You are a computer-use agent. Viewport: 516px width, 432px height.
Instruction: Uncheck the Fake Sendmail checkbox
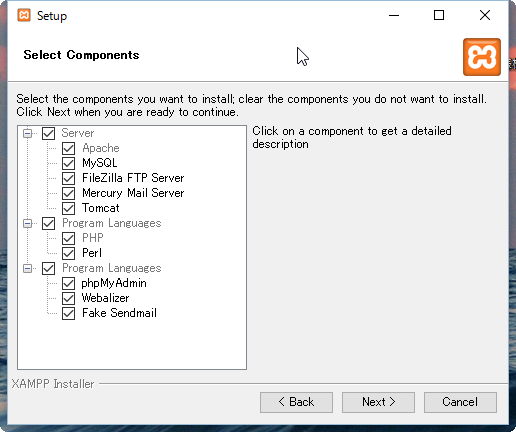(68, 313)
